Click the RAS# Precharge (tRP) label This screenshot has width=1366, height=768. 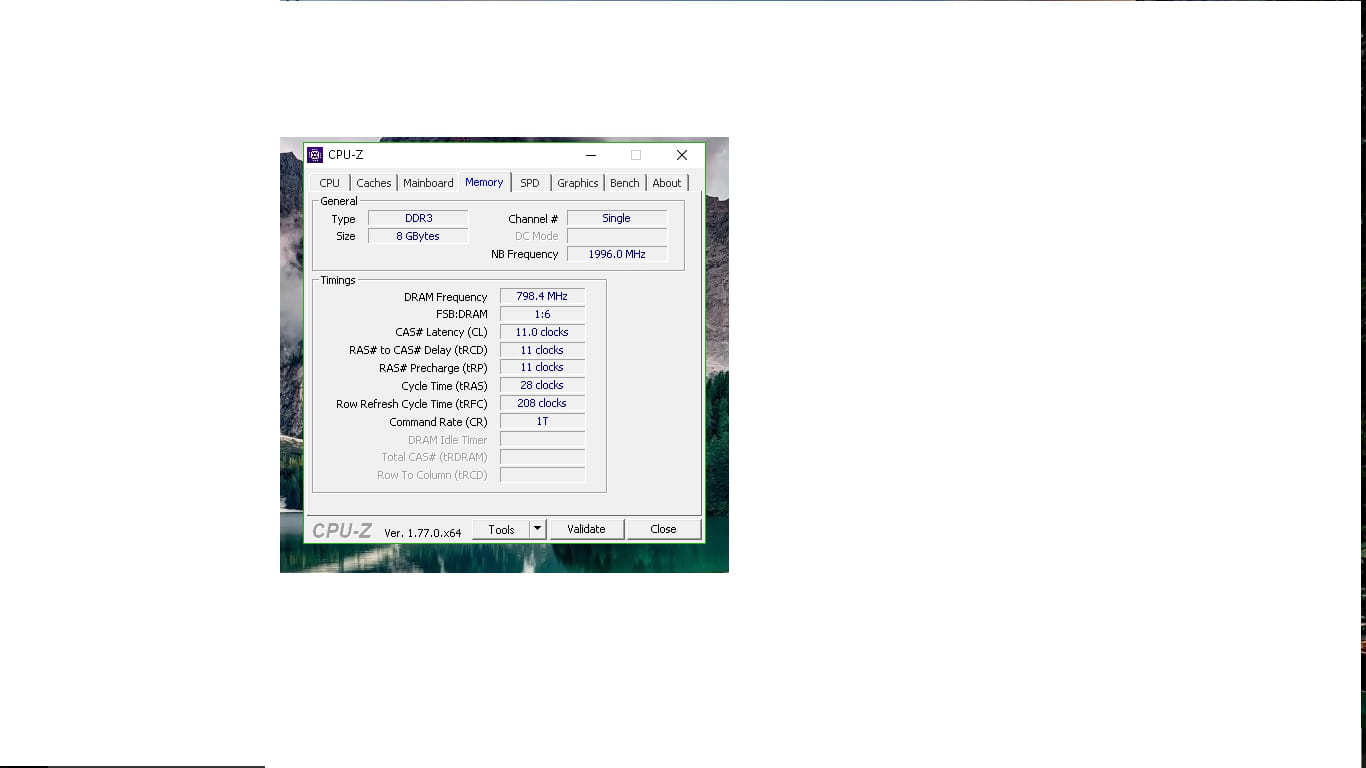[x=433, y=368]
